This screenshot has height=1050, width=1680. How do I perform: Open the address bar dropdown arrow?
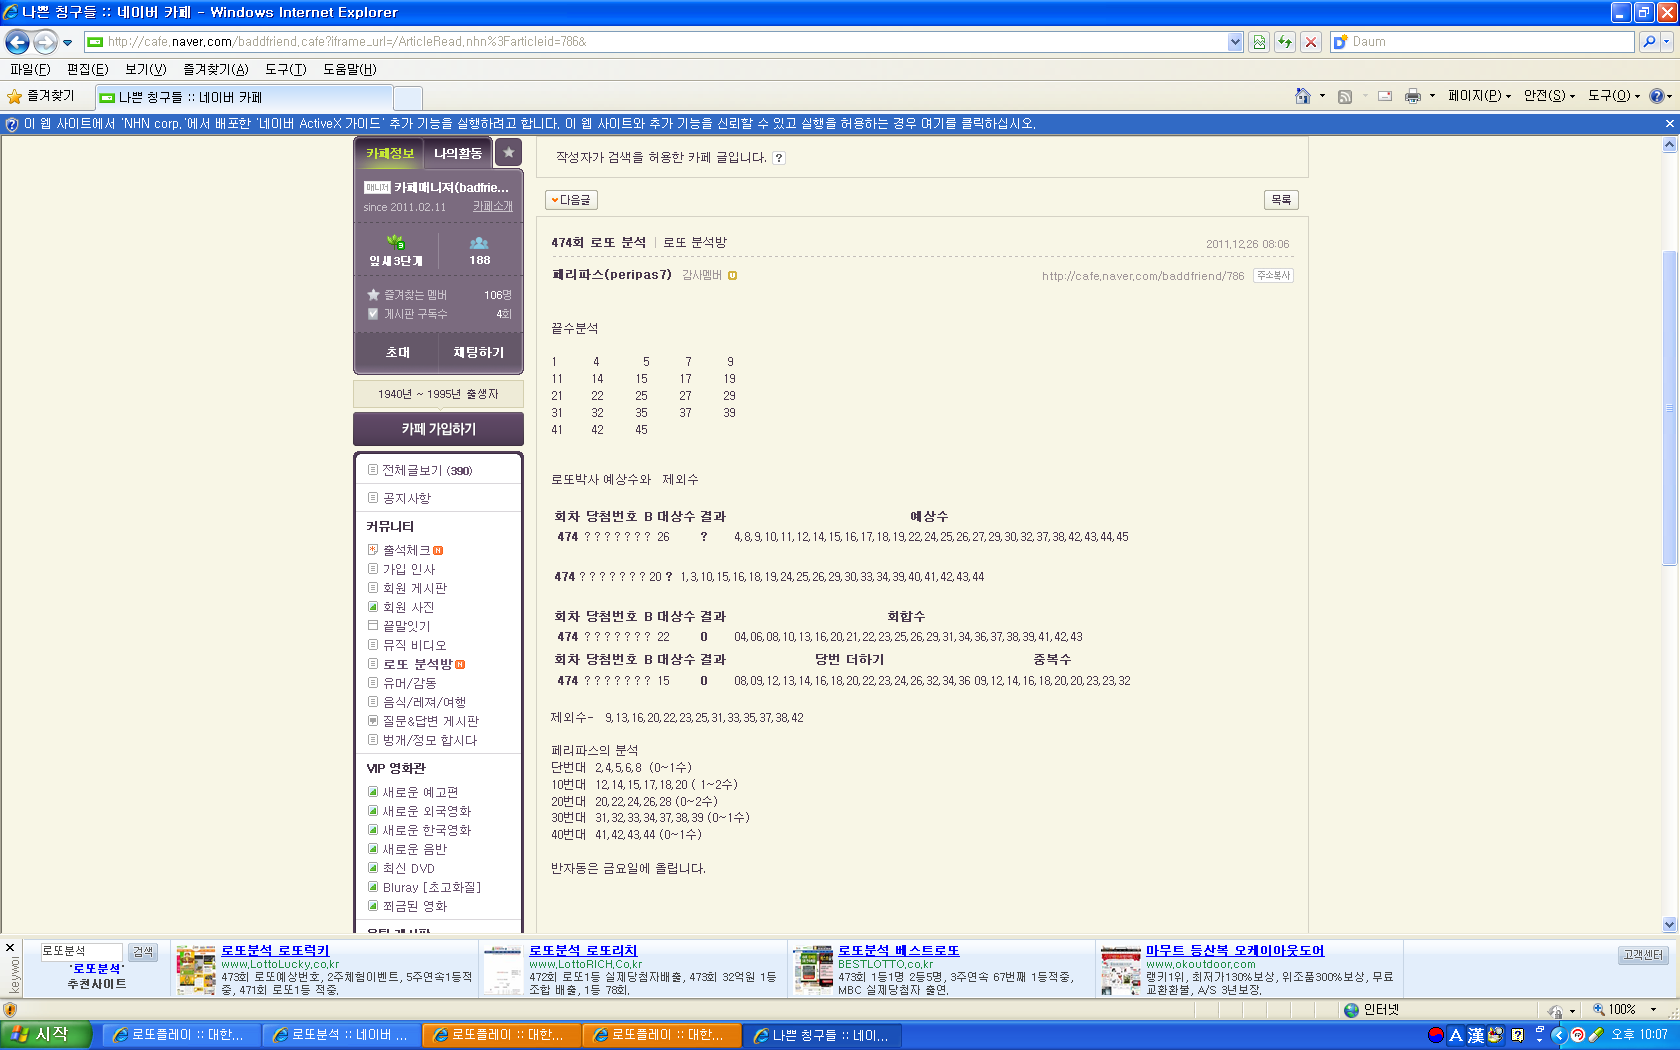pyautogui.click(x=1235, y=42)
